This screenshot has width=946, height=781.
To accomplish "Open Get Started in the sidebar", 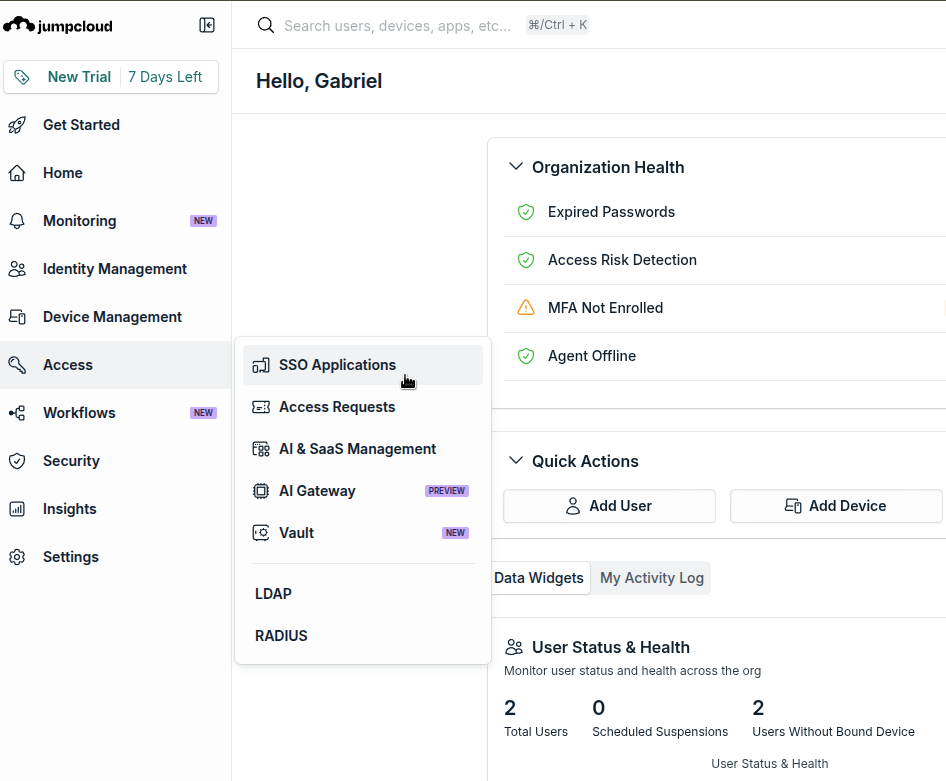I will click(x=115, y=125).
